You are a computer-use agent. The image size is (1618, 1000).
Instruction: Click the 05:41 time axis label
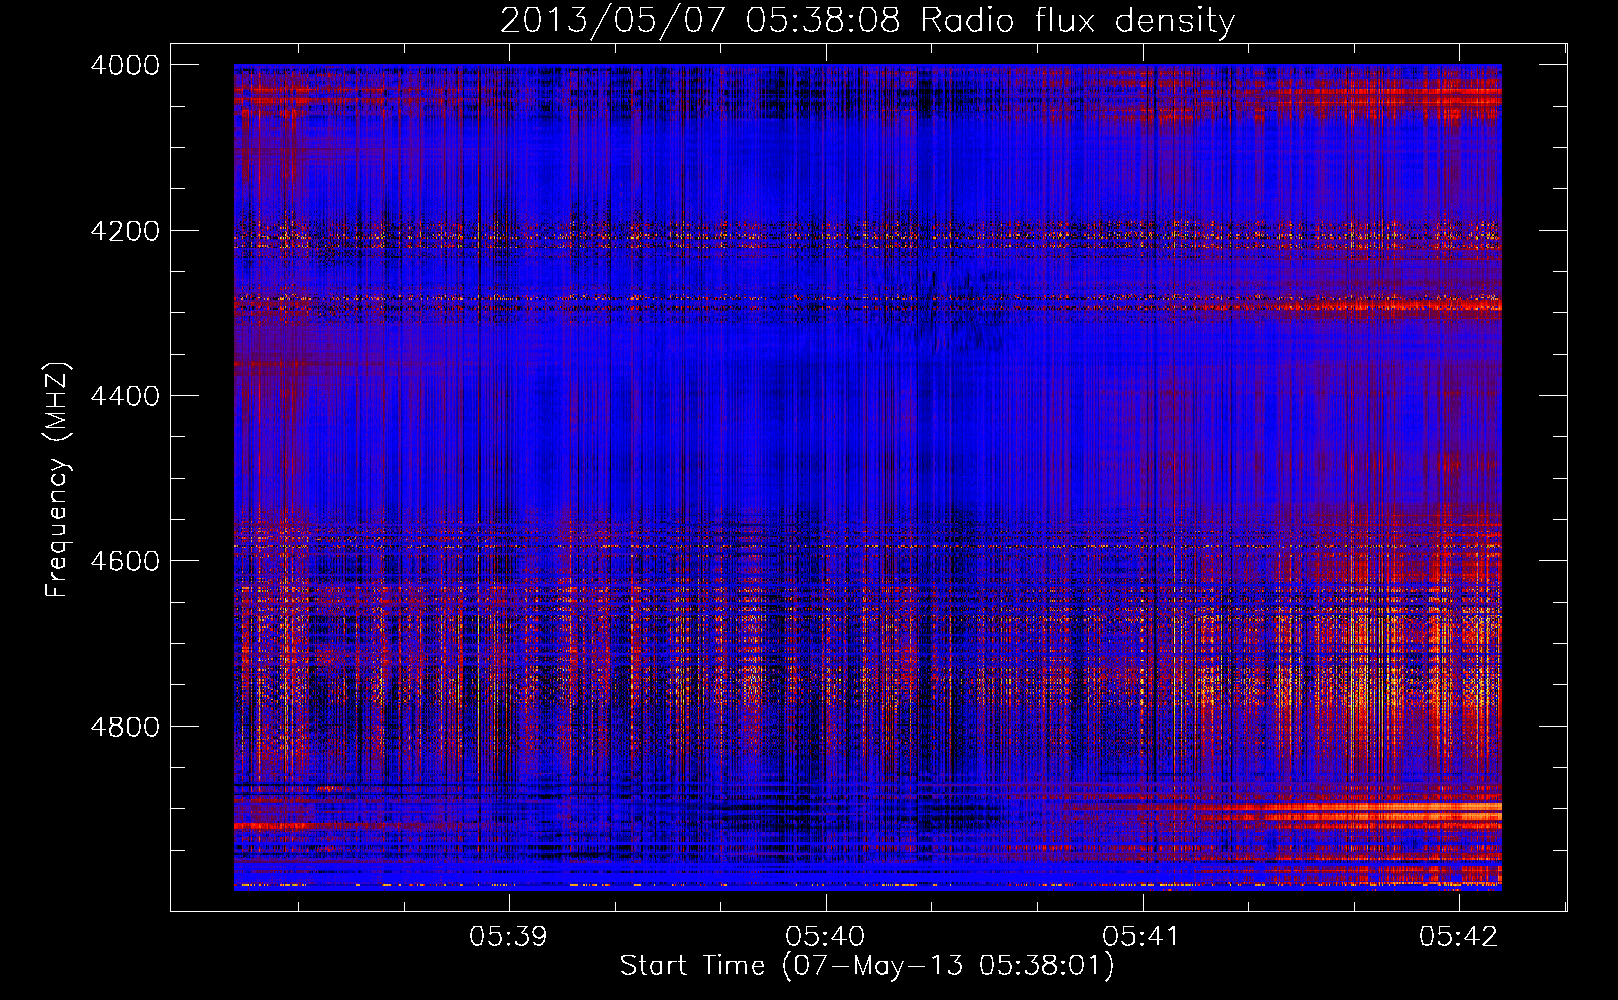(1142, 936)
